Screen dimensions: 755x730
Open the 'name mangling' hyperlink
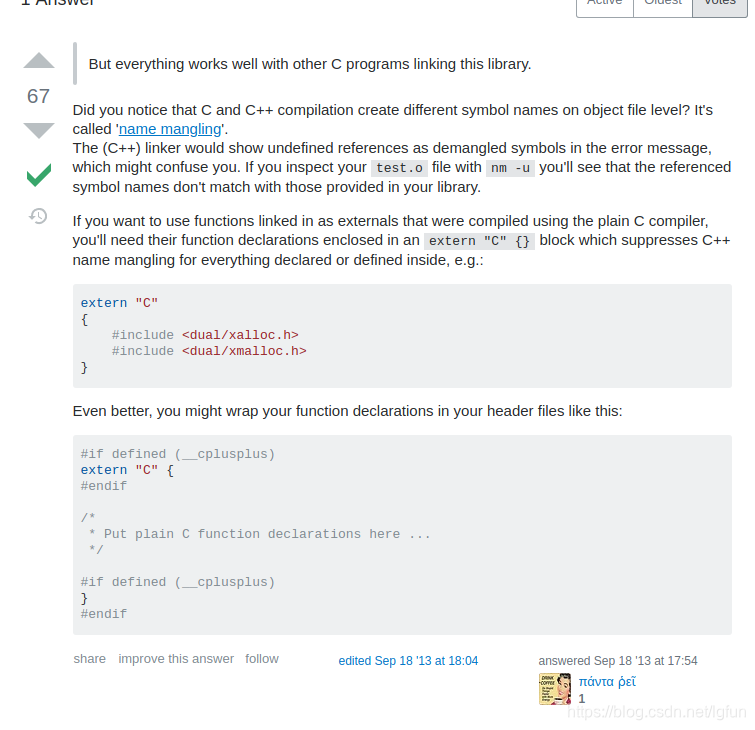(170, 129)
